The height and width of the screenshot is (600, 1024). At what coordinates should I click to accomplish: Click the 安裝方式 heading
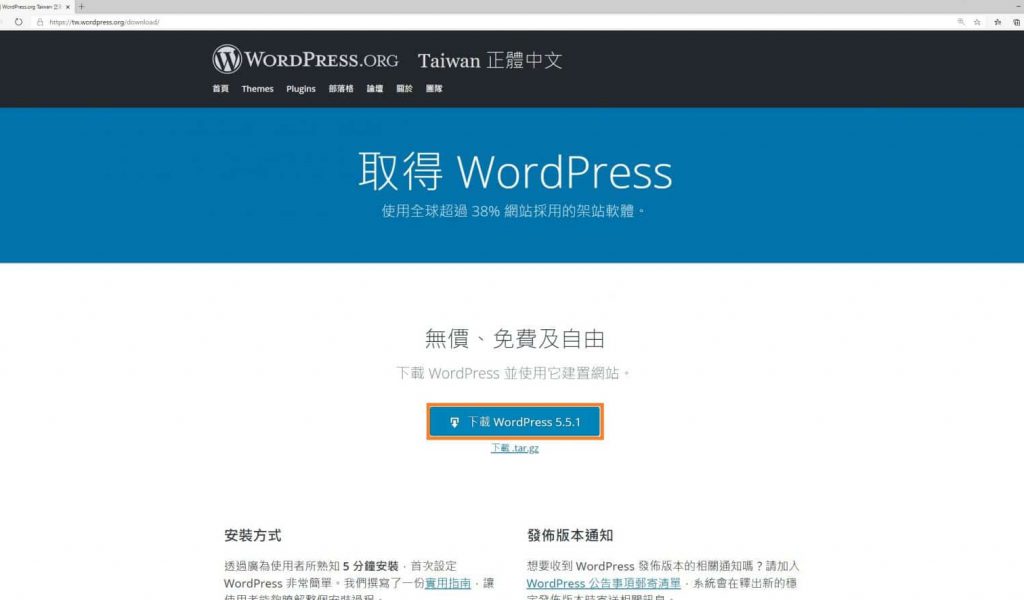tap(253, 535)
